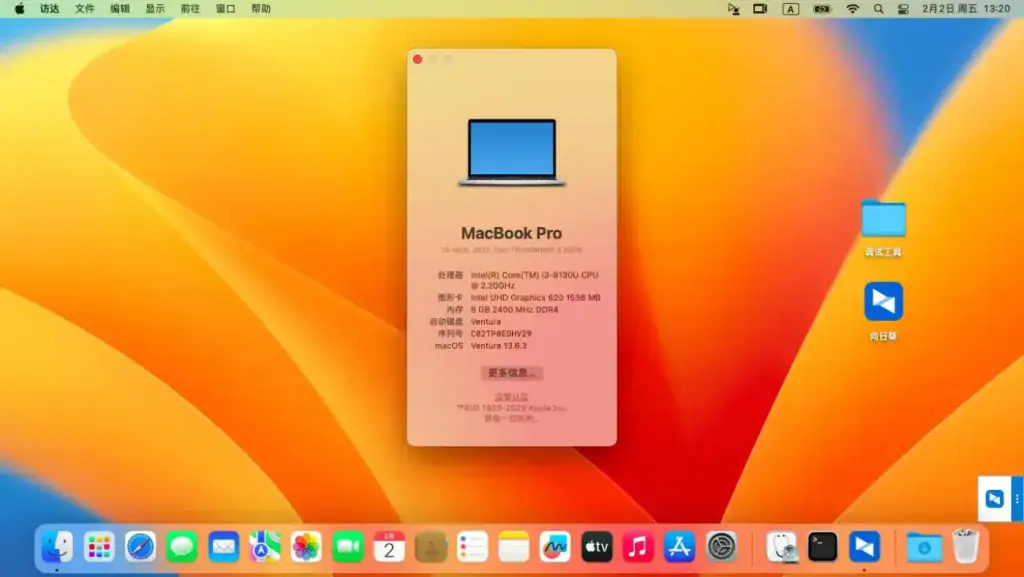
Task: Open Calendar in the Dock
Action: [389, 547]
